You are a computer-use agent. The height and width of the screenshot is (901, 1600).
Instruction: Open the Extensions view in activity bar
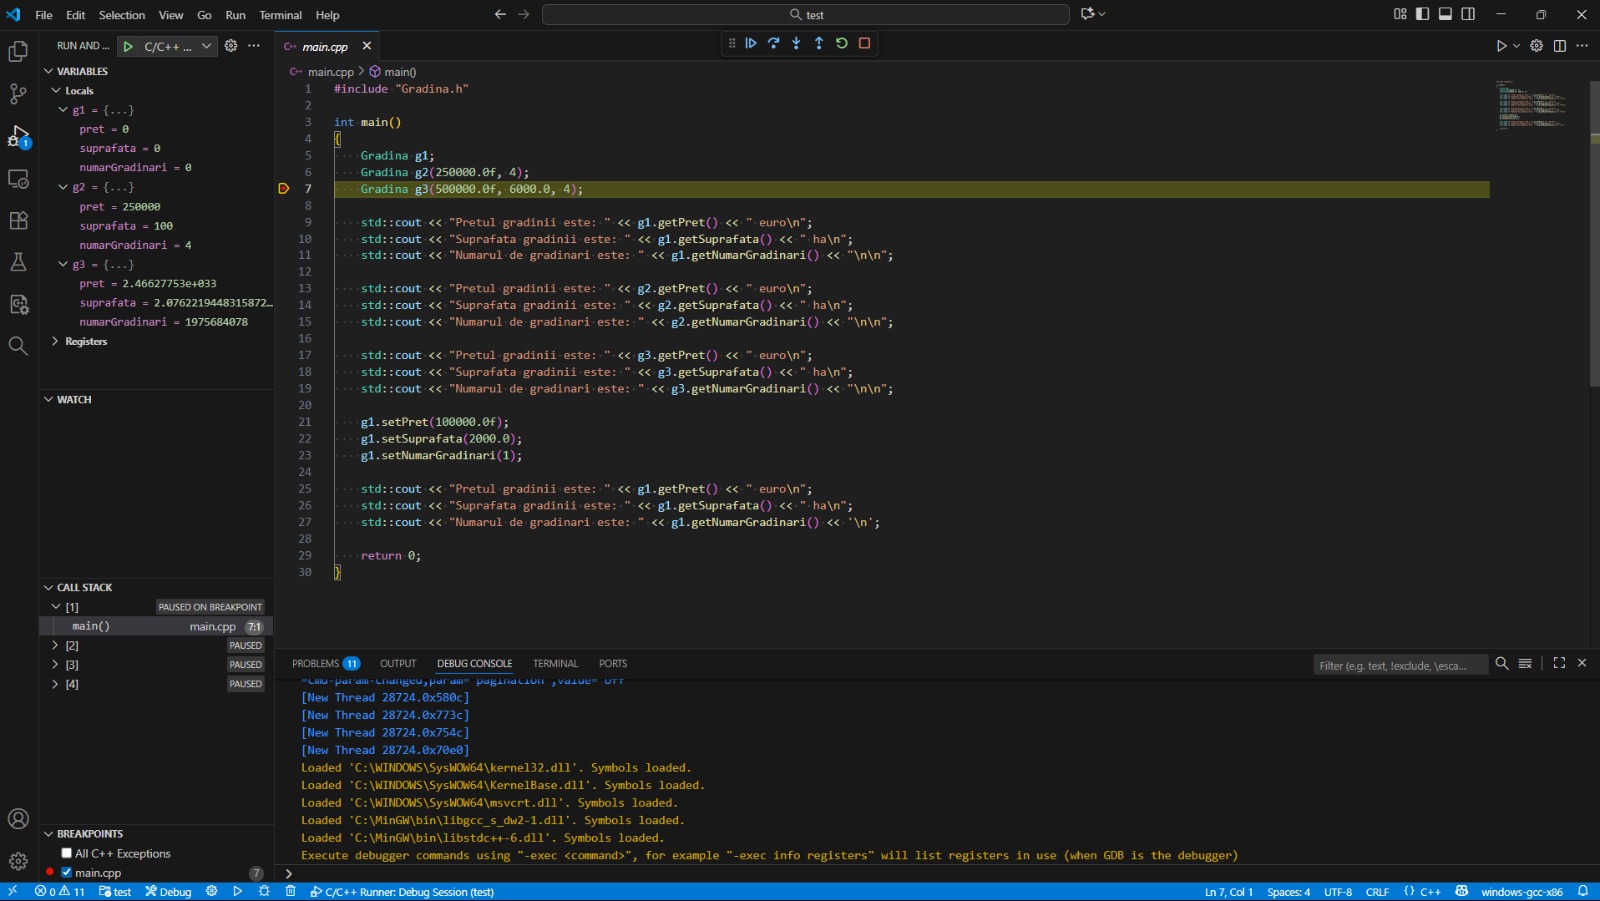click(18, 221)
